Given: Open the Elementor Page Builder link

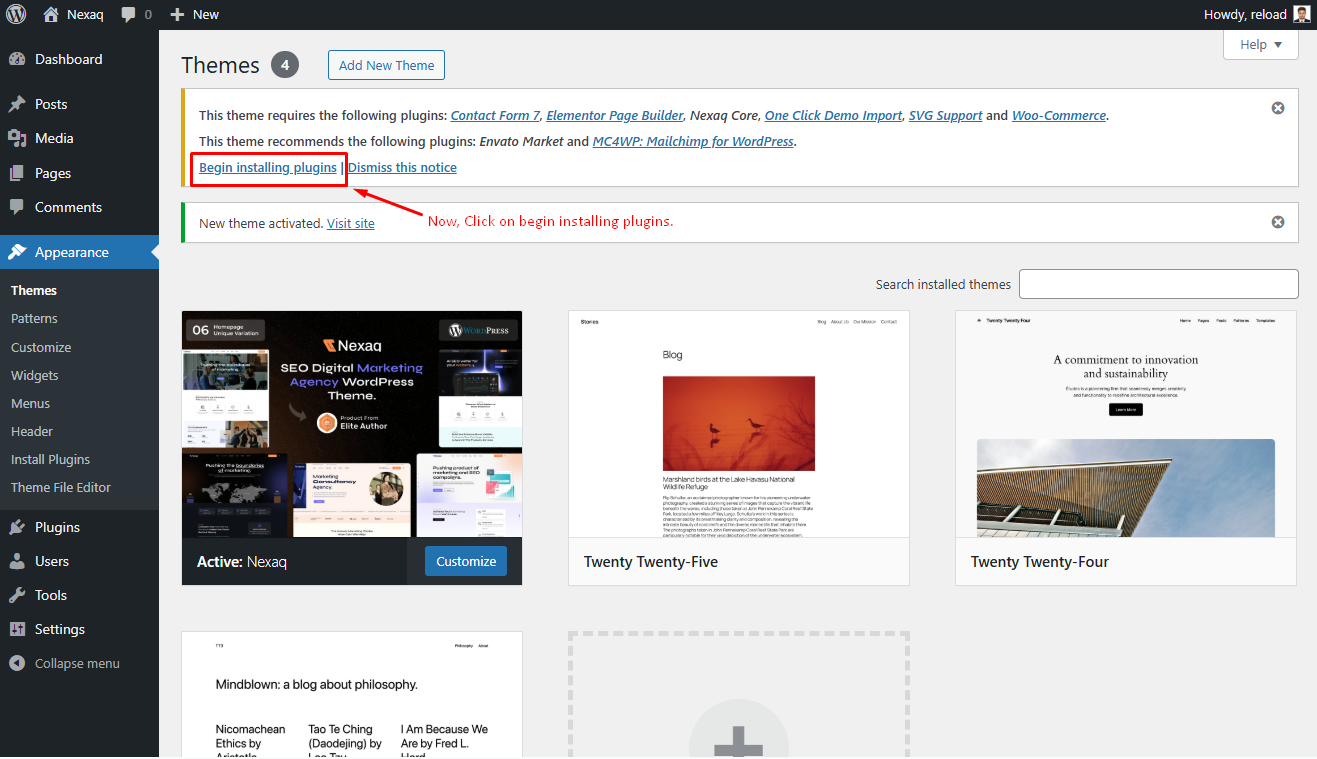Looking at the screenshot, I should 615,115.
